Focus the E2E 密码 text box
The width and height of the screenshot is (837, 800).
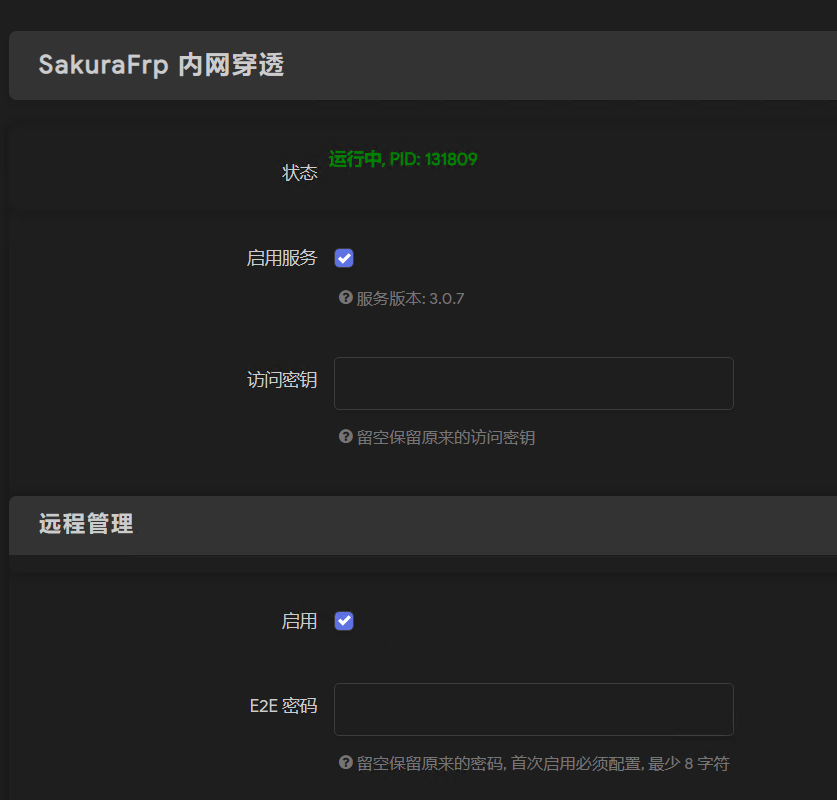[533, 707]
